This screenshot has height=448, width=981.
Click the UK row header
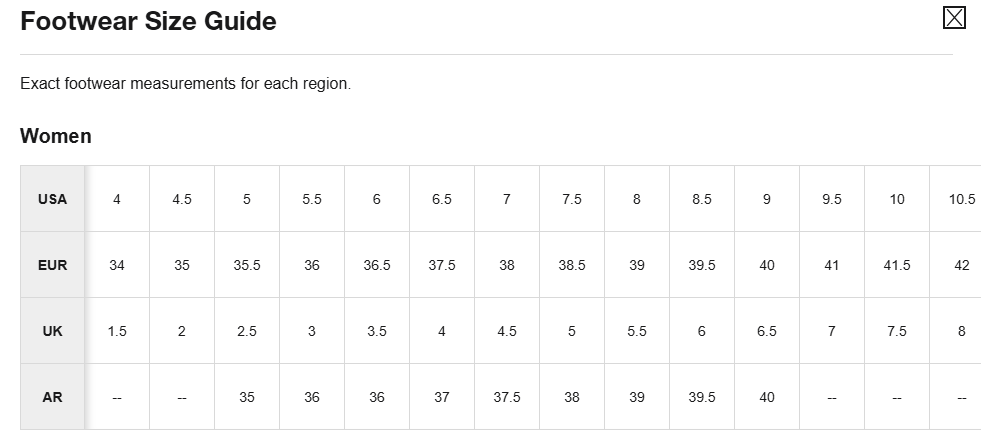[53, 331]
